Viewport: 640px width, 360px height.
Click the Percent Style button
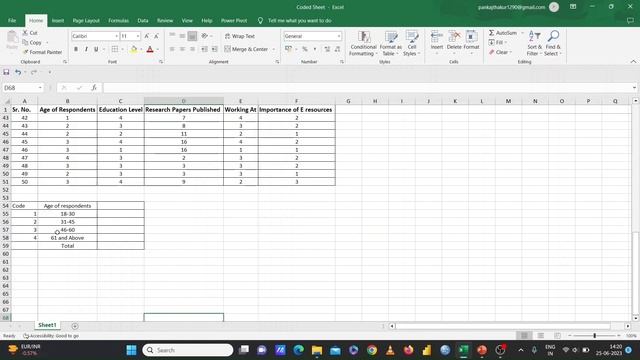pyautogui.click(x=304, y=49)
